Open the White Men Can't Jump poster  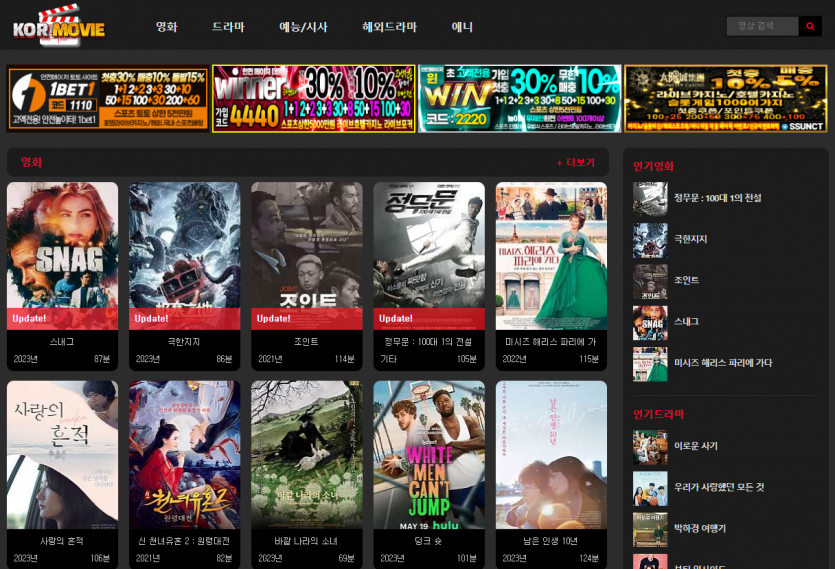tap(429, 455)
